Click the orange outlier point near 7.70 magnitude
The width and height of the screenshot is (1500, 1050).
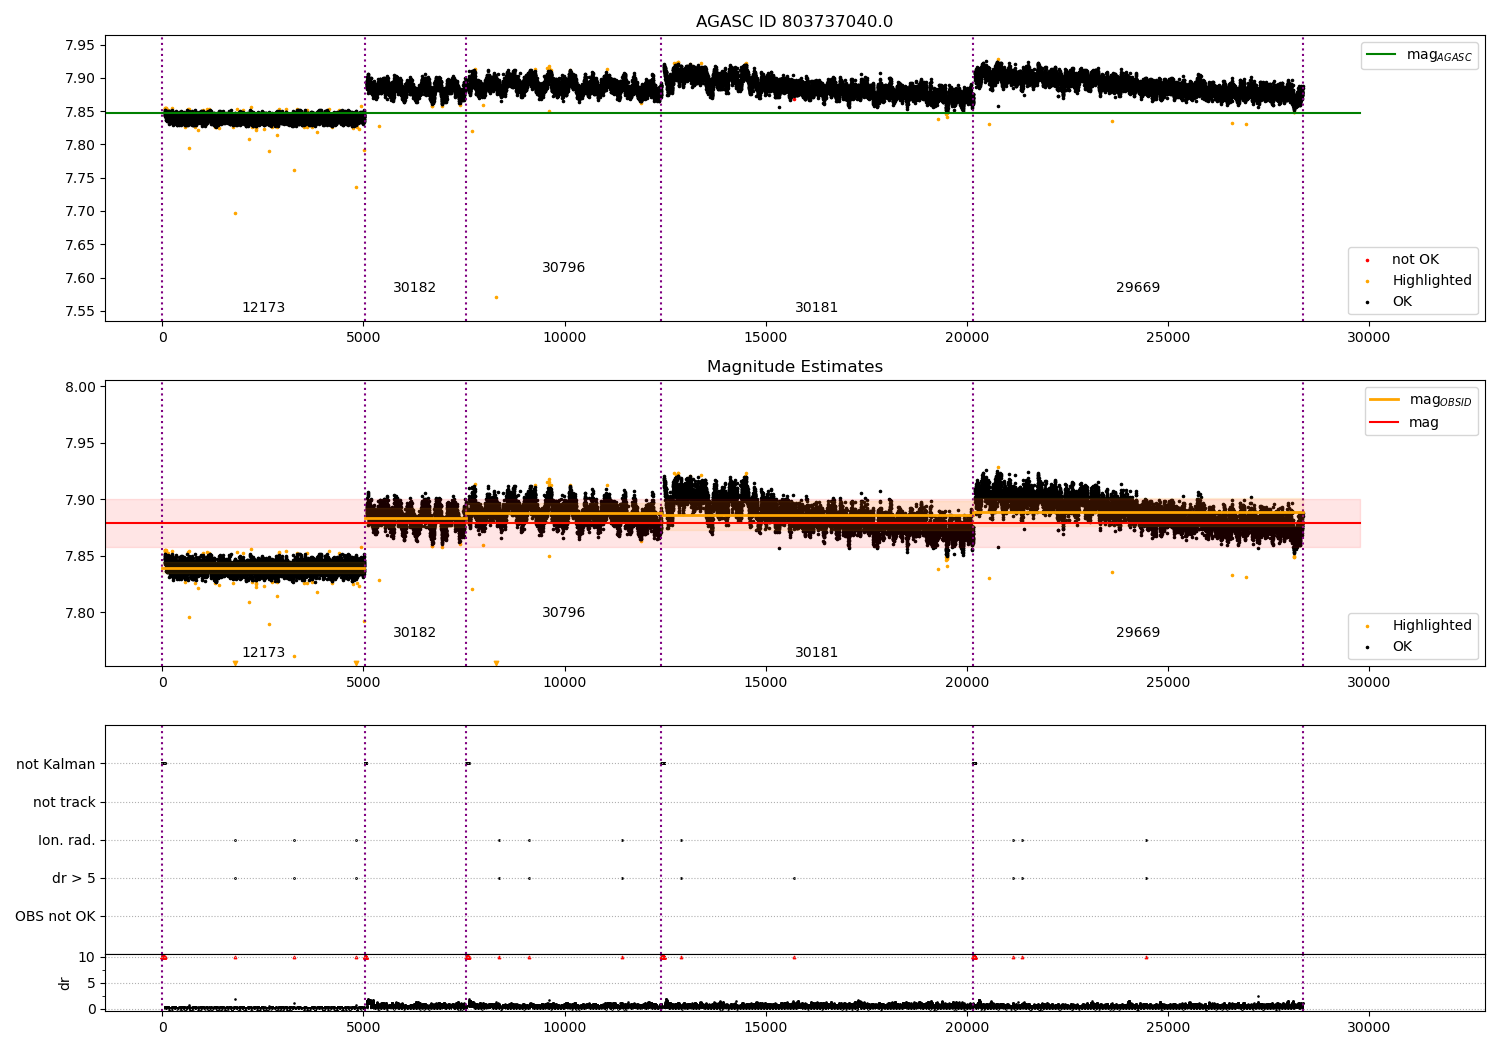(x=235, y=213)
